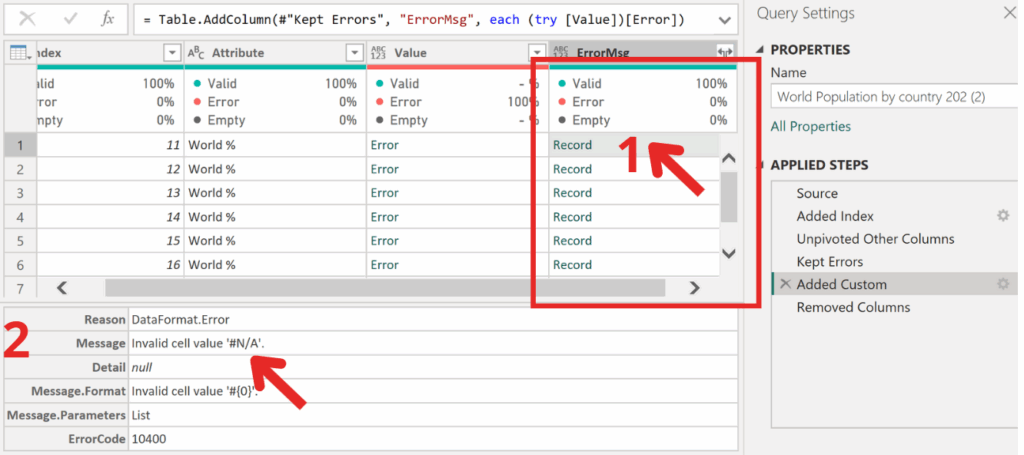The height and width of the screenshot is (455, 1024).
Task: Expand the ErrorMsg column record icon
Action: [725, 52]
